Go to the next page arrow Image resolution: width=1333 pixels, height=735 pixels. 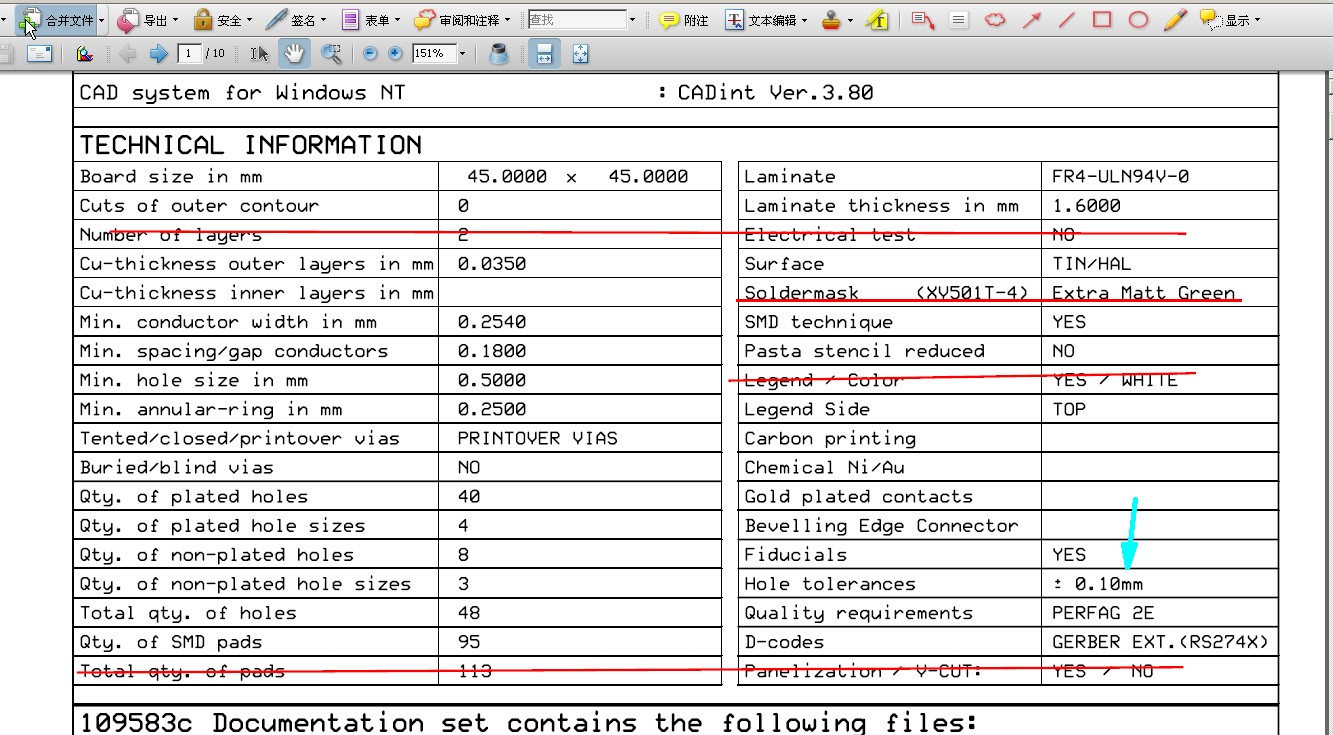[158, 54]
